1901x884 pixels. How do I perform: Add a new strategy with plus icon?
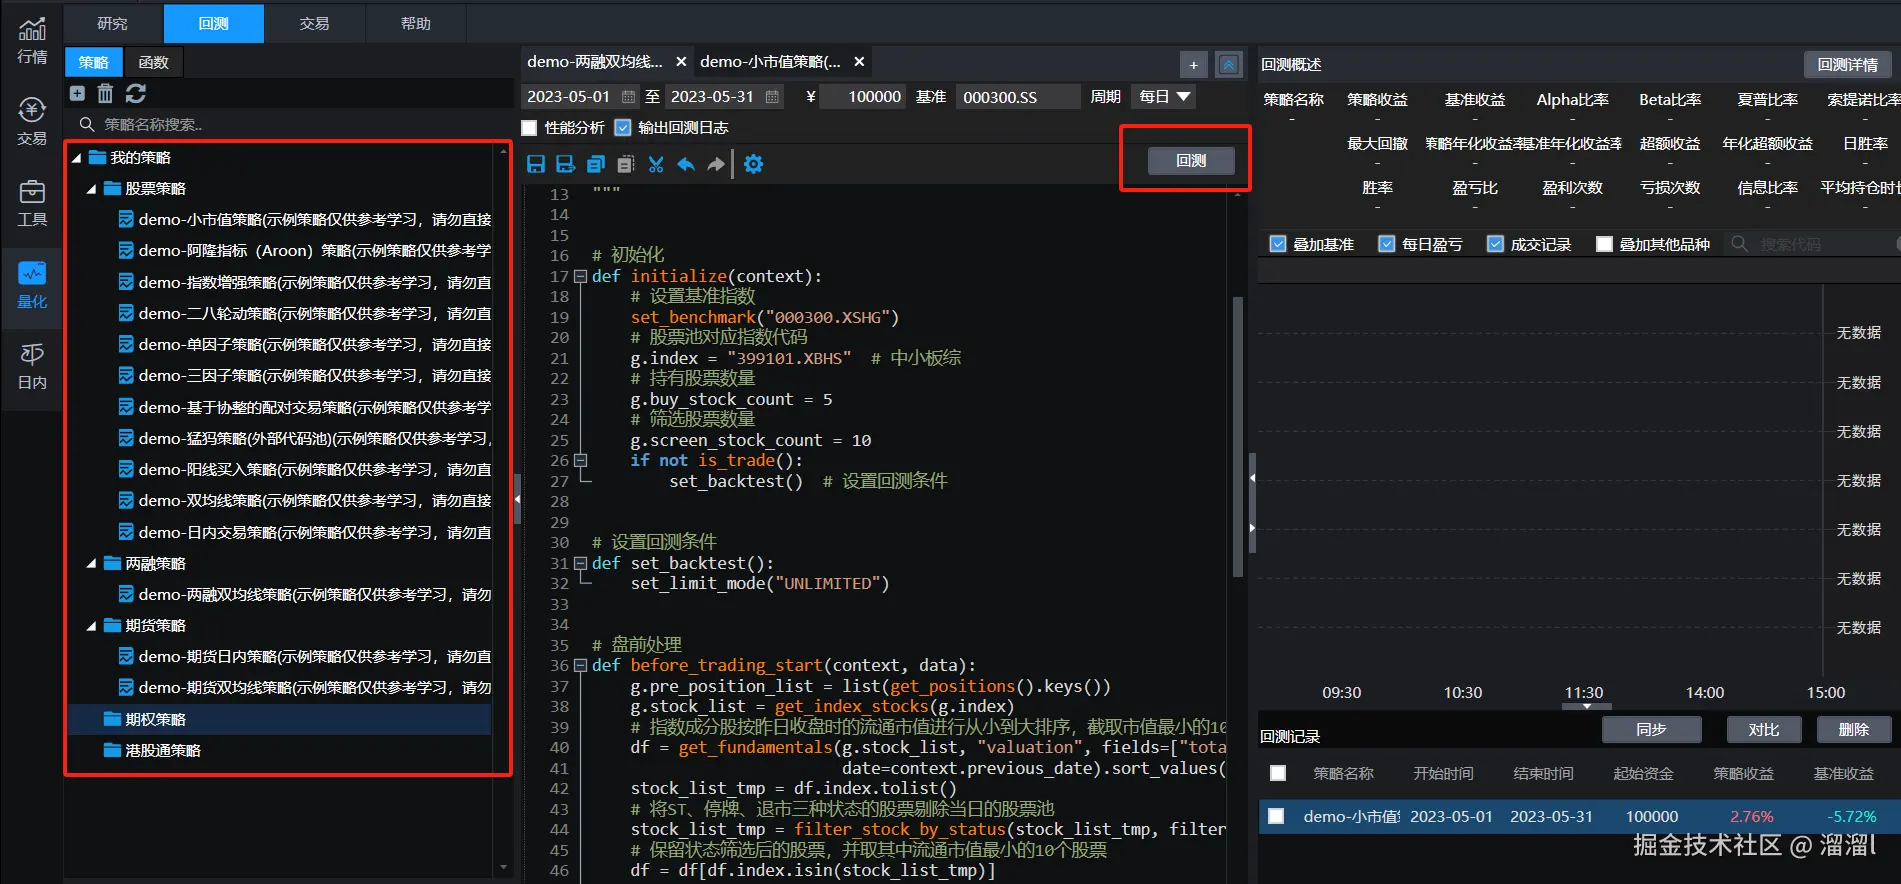click(x=77, y=93)
